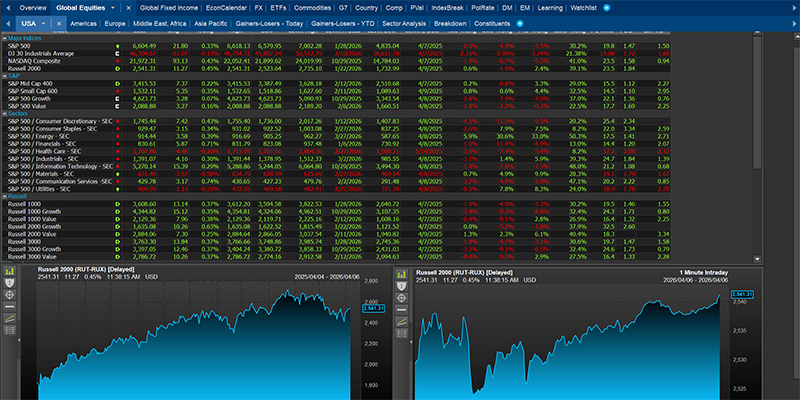
Task: Activate crosshair tool on intraday chart
Action: point(402,298)
